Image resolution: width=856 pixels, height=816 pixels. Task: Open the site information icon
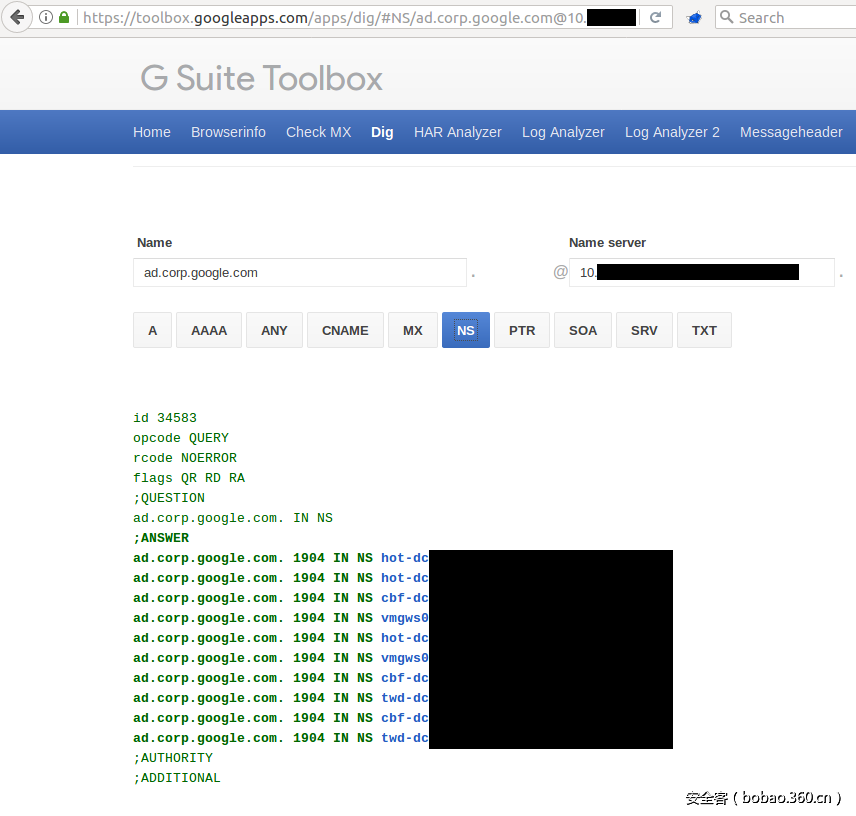(x=46, y=17)
